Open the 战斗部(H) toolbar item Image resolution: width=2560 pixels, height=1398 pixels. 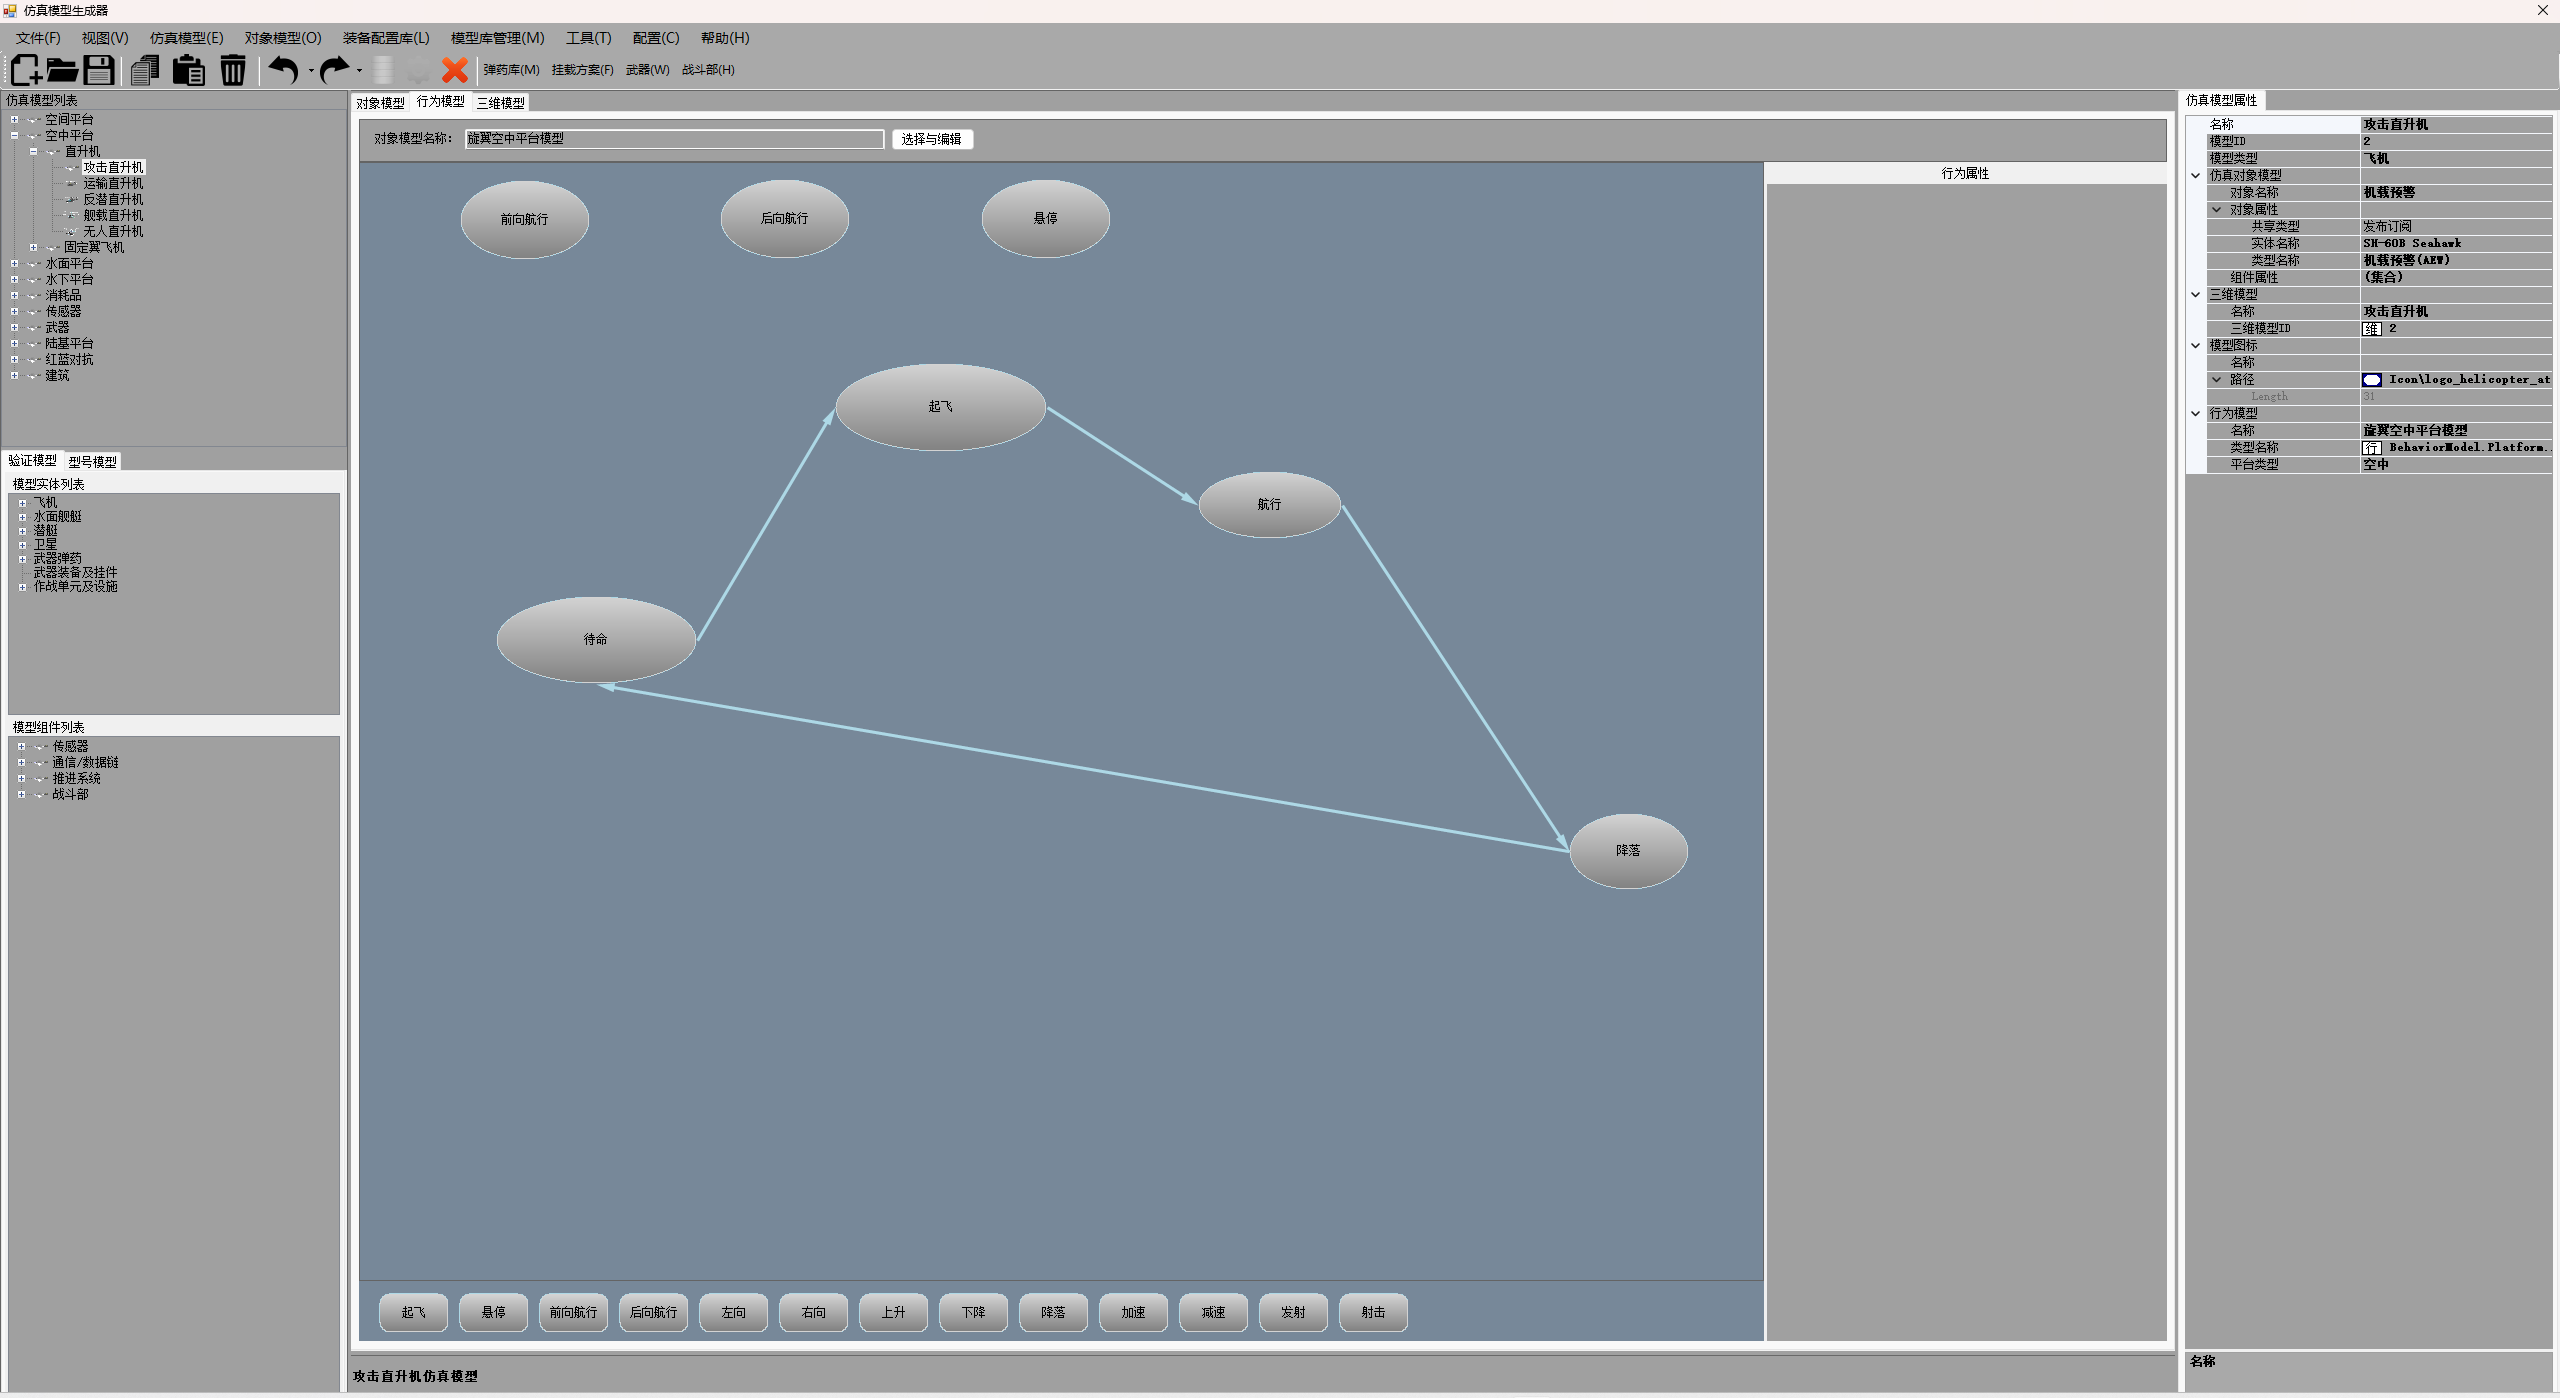point(708,70)
